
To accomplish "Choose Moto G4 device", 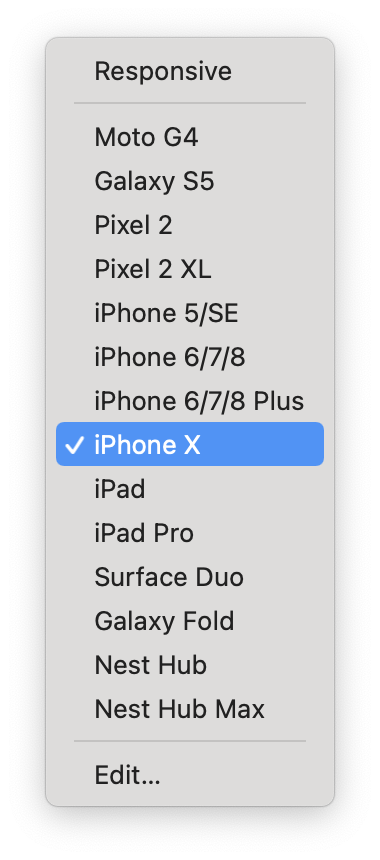I will tap(190, 137).
